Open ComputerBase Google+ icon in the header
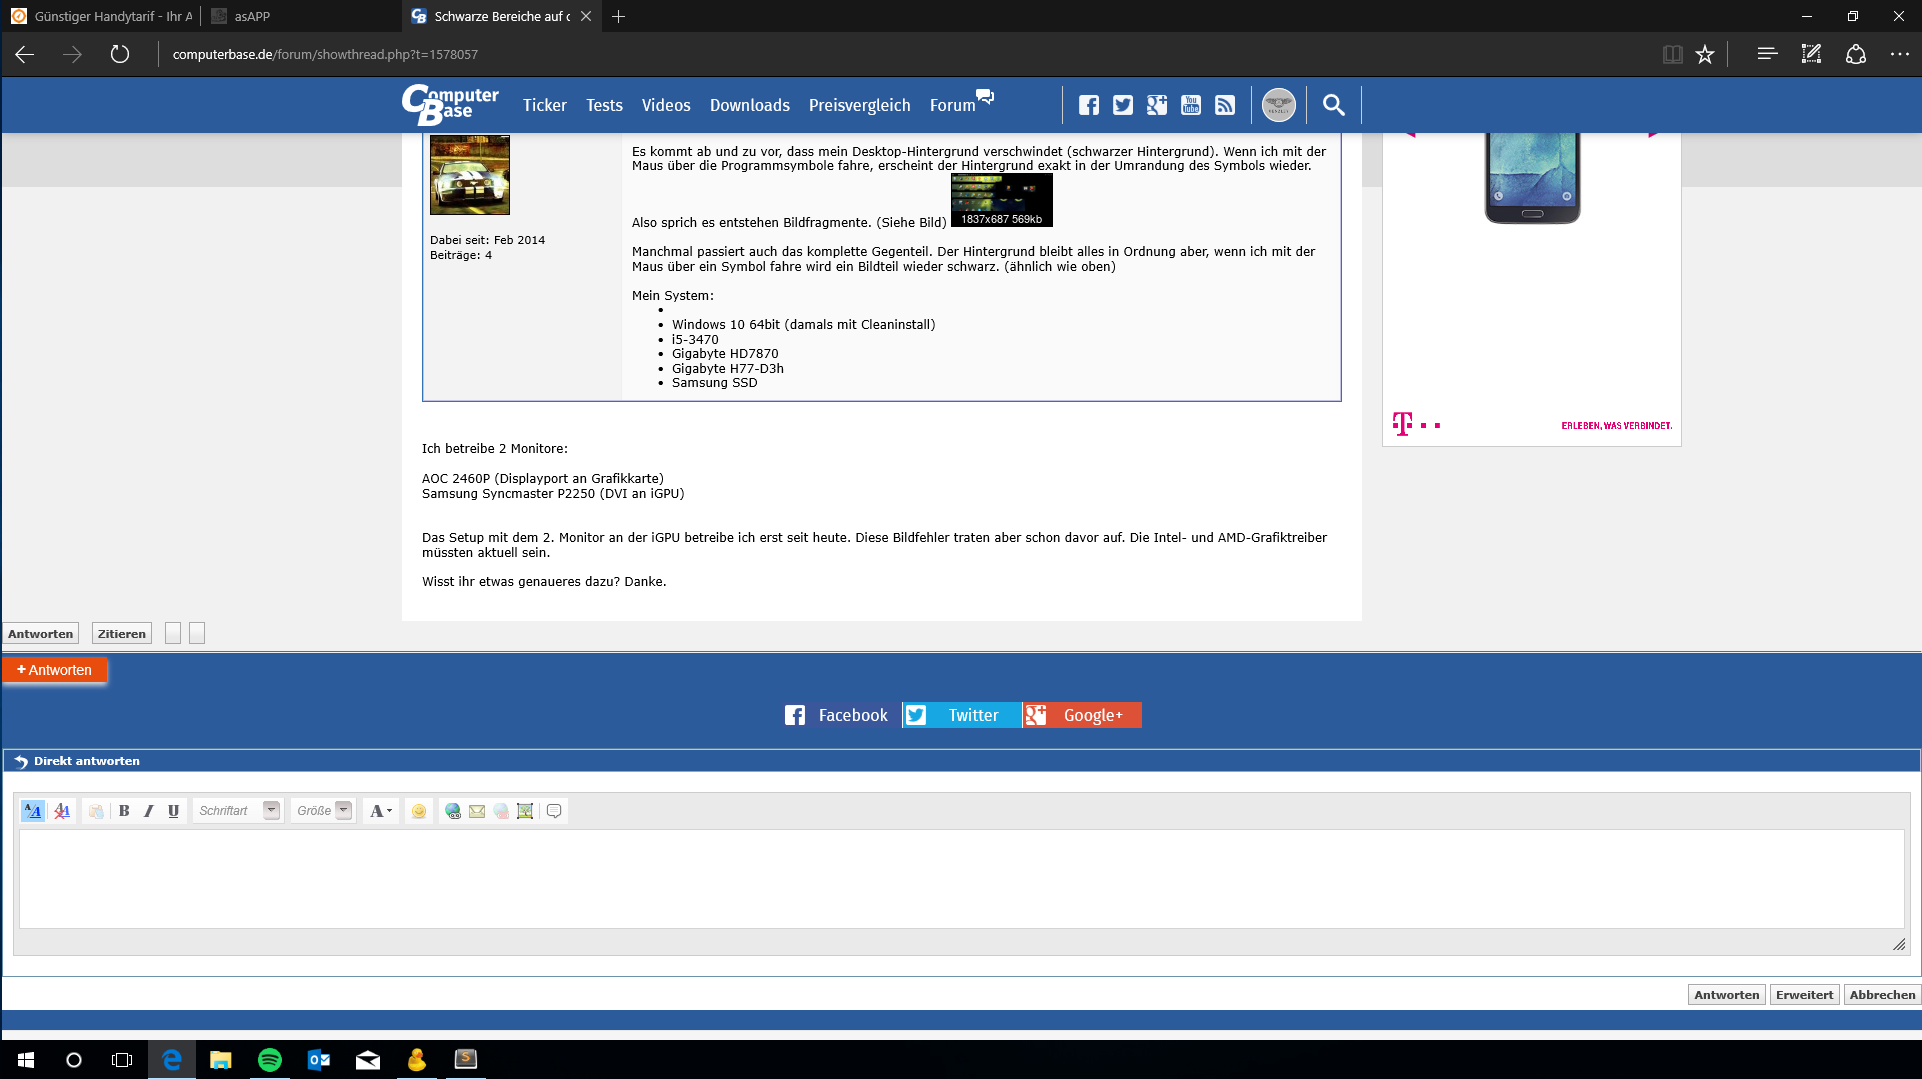This screenshot has height=1079, width=1922. pyautogui.click(x=1157, y=105)
